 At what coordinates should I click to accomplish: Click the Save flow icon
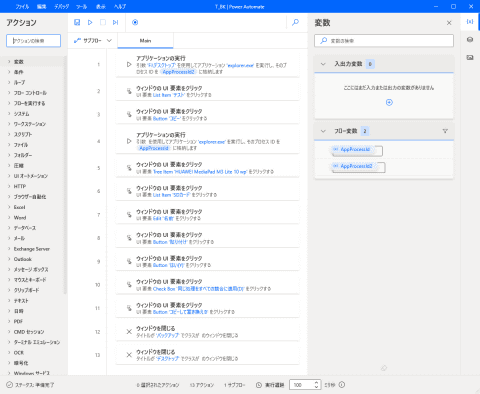77,22
